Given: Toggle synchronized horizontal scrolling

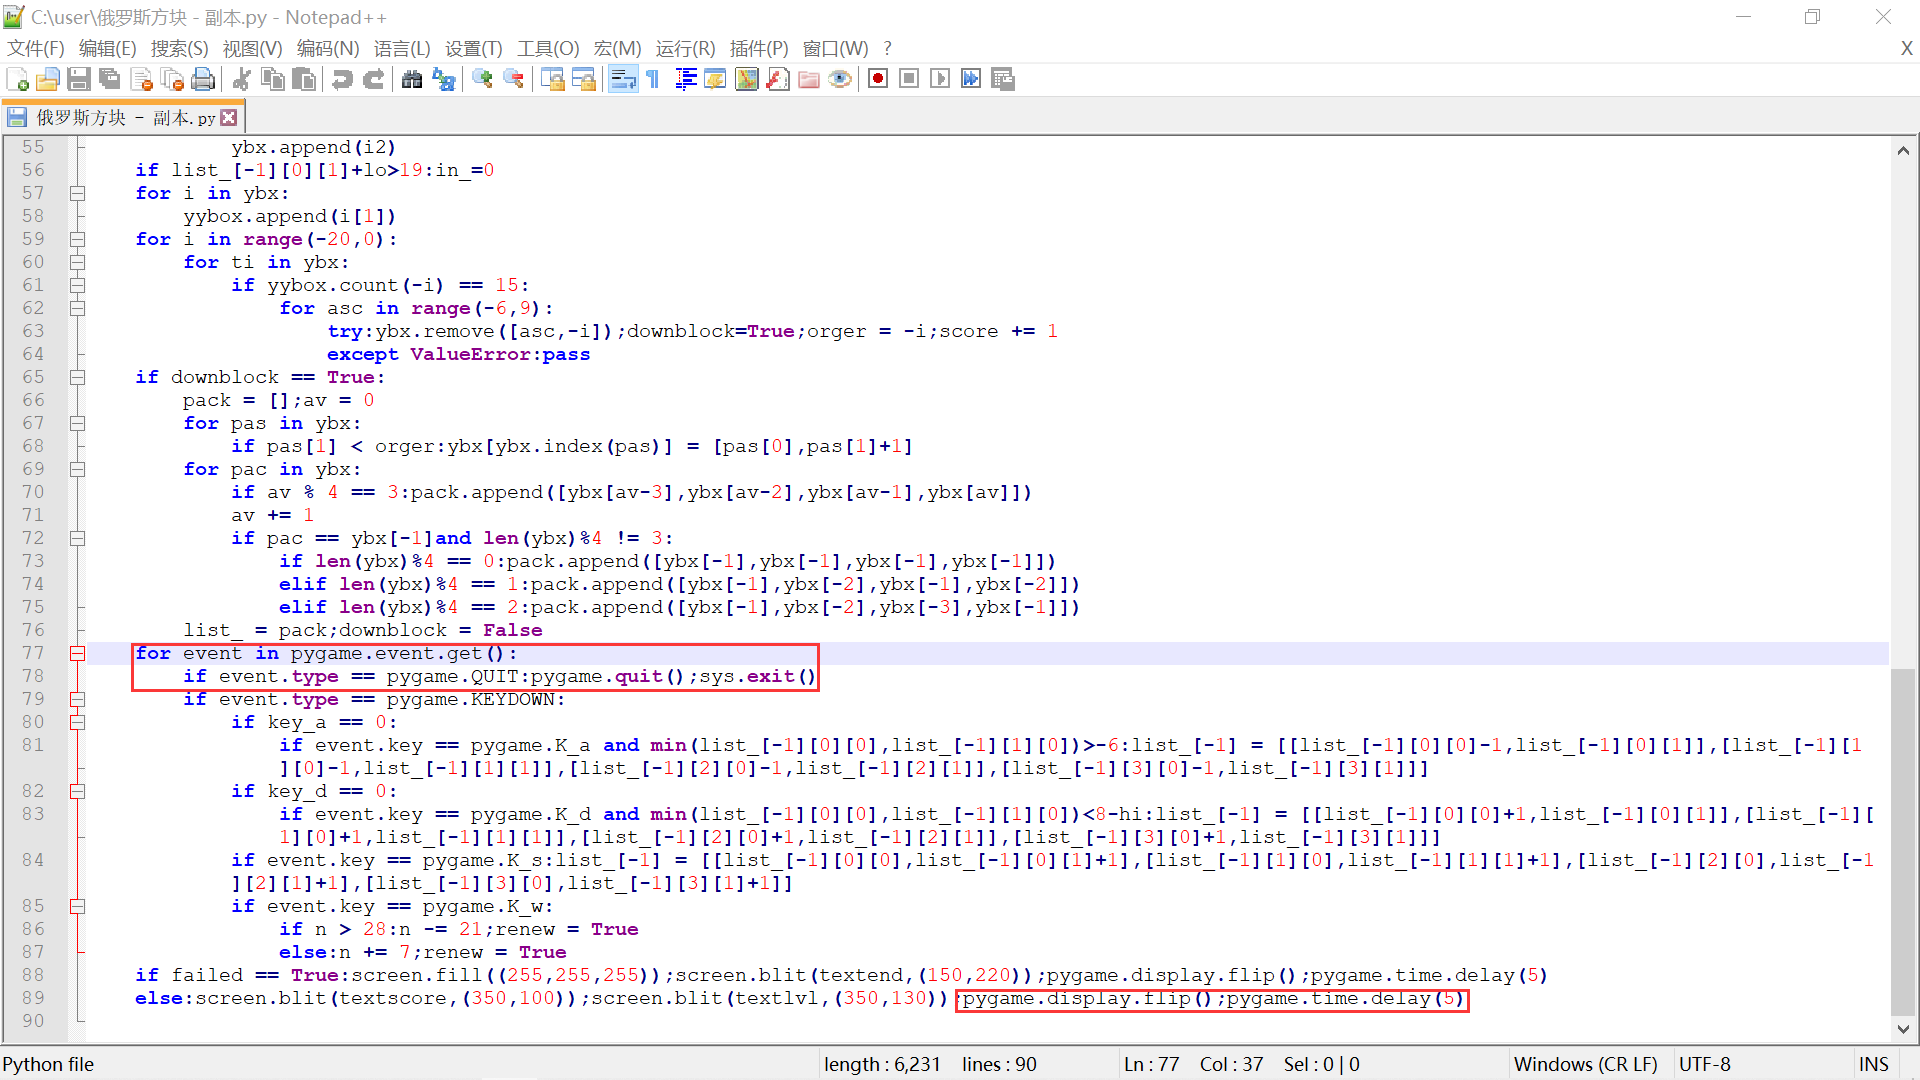Looking at the screenshot, I should point(583,79).
